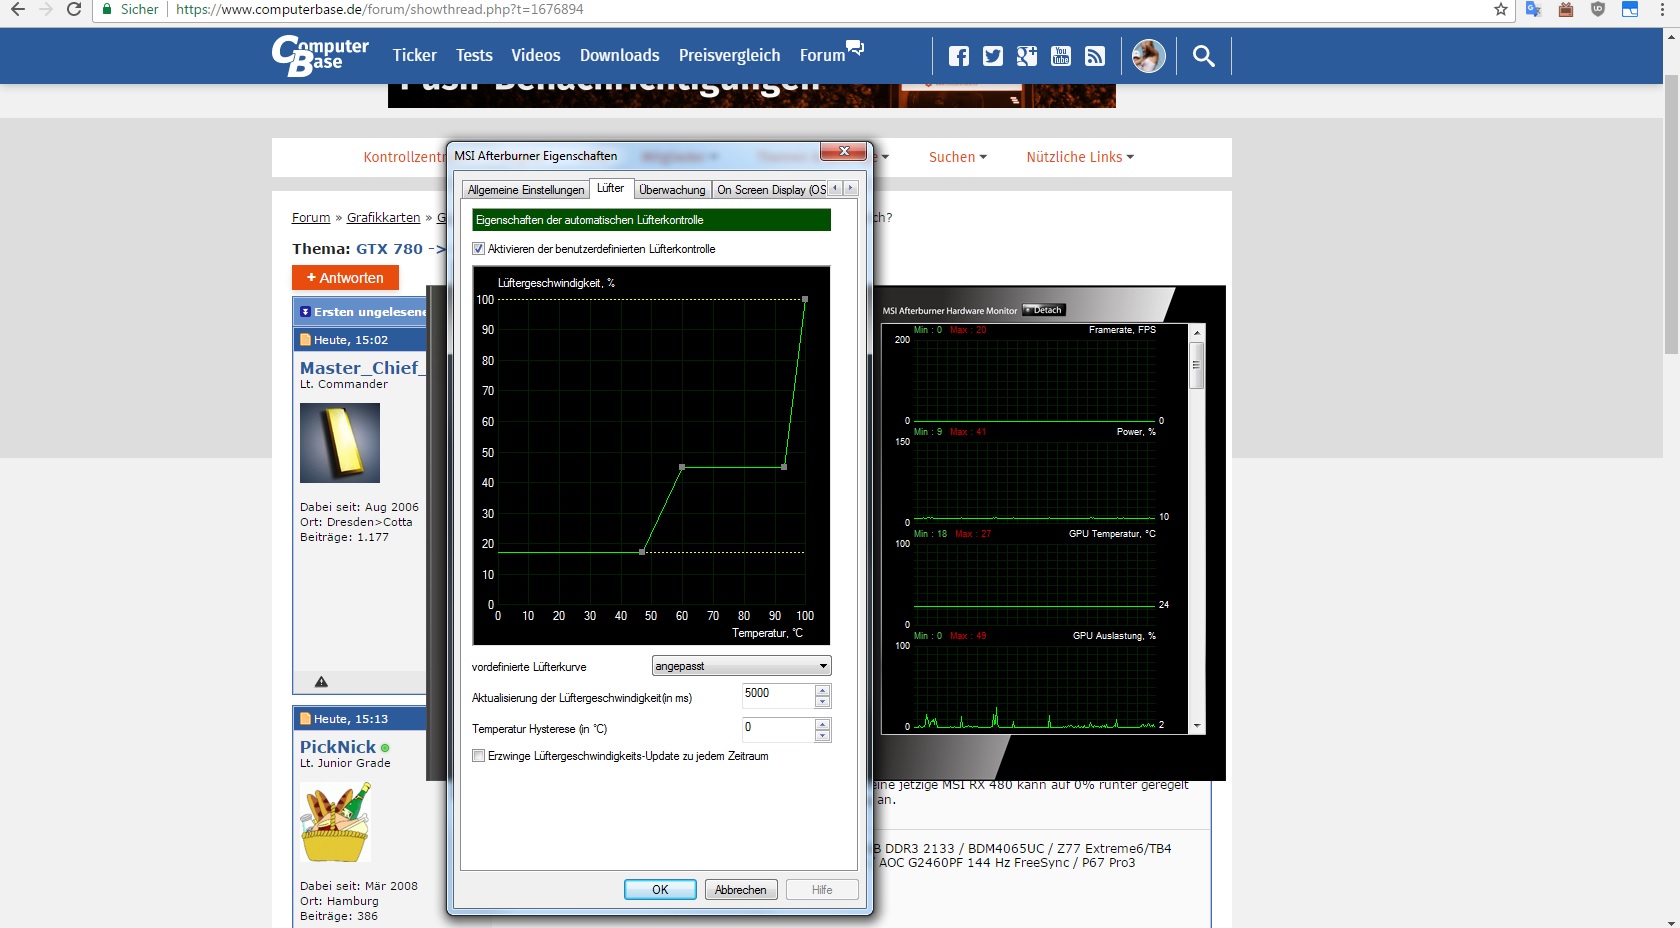This screenshot has height=928, width=1680.
Task: Open Videos in the site navigation
Action: [x=536, y=56]
